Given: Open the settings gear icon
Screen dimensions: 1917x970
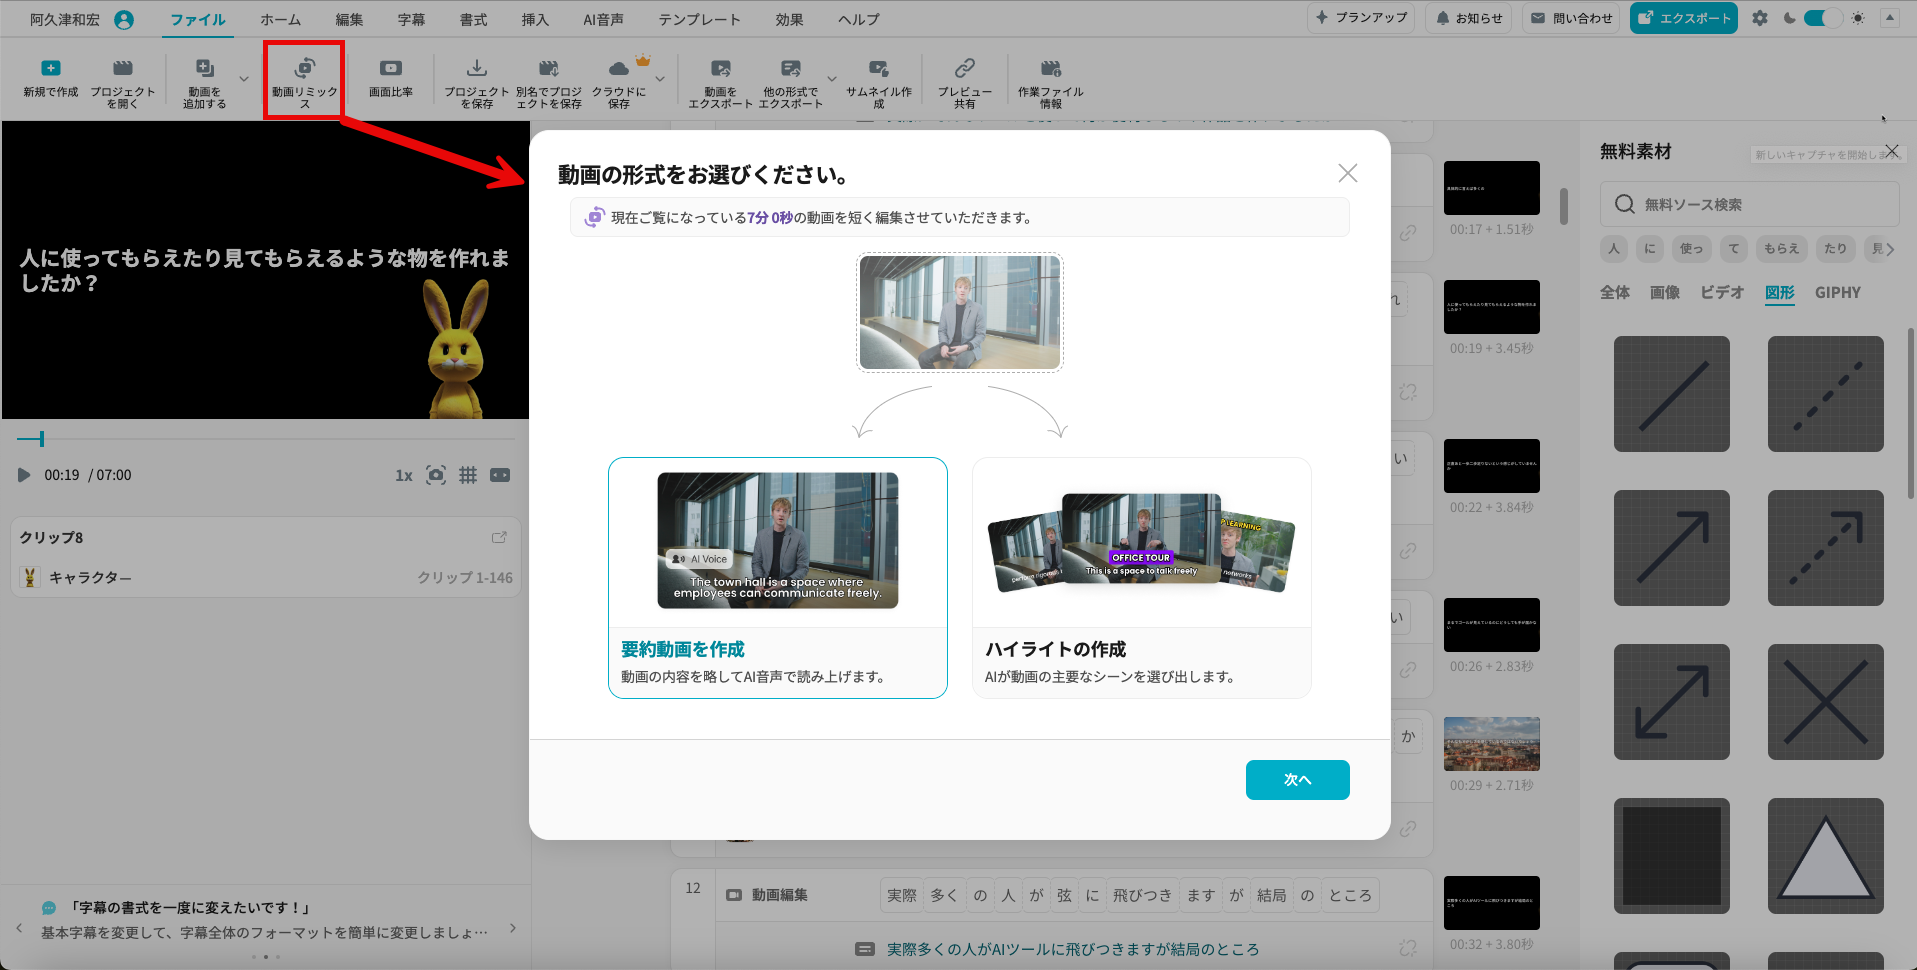Looking at the screenshot, I should point(1760,18).
